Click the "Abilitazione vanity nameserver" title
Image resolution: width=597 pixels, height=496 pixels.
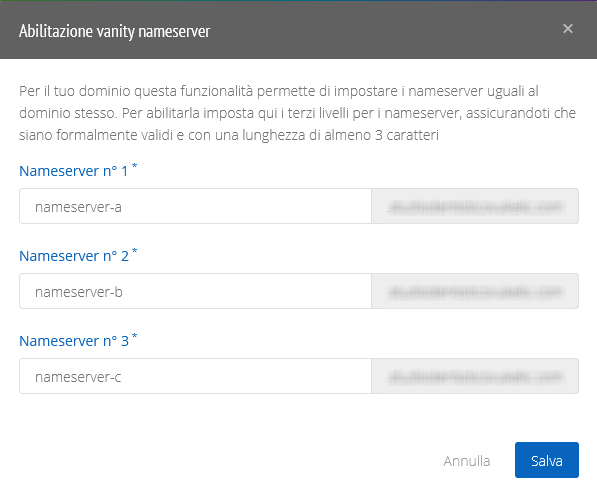115,31
